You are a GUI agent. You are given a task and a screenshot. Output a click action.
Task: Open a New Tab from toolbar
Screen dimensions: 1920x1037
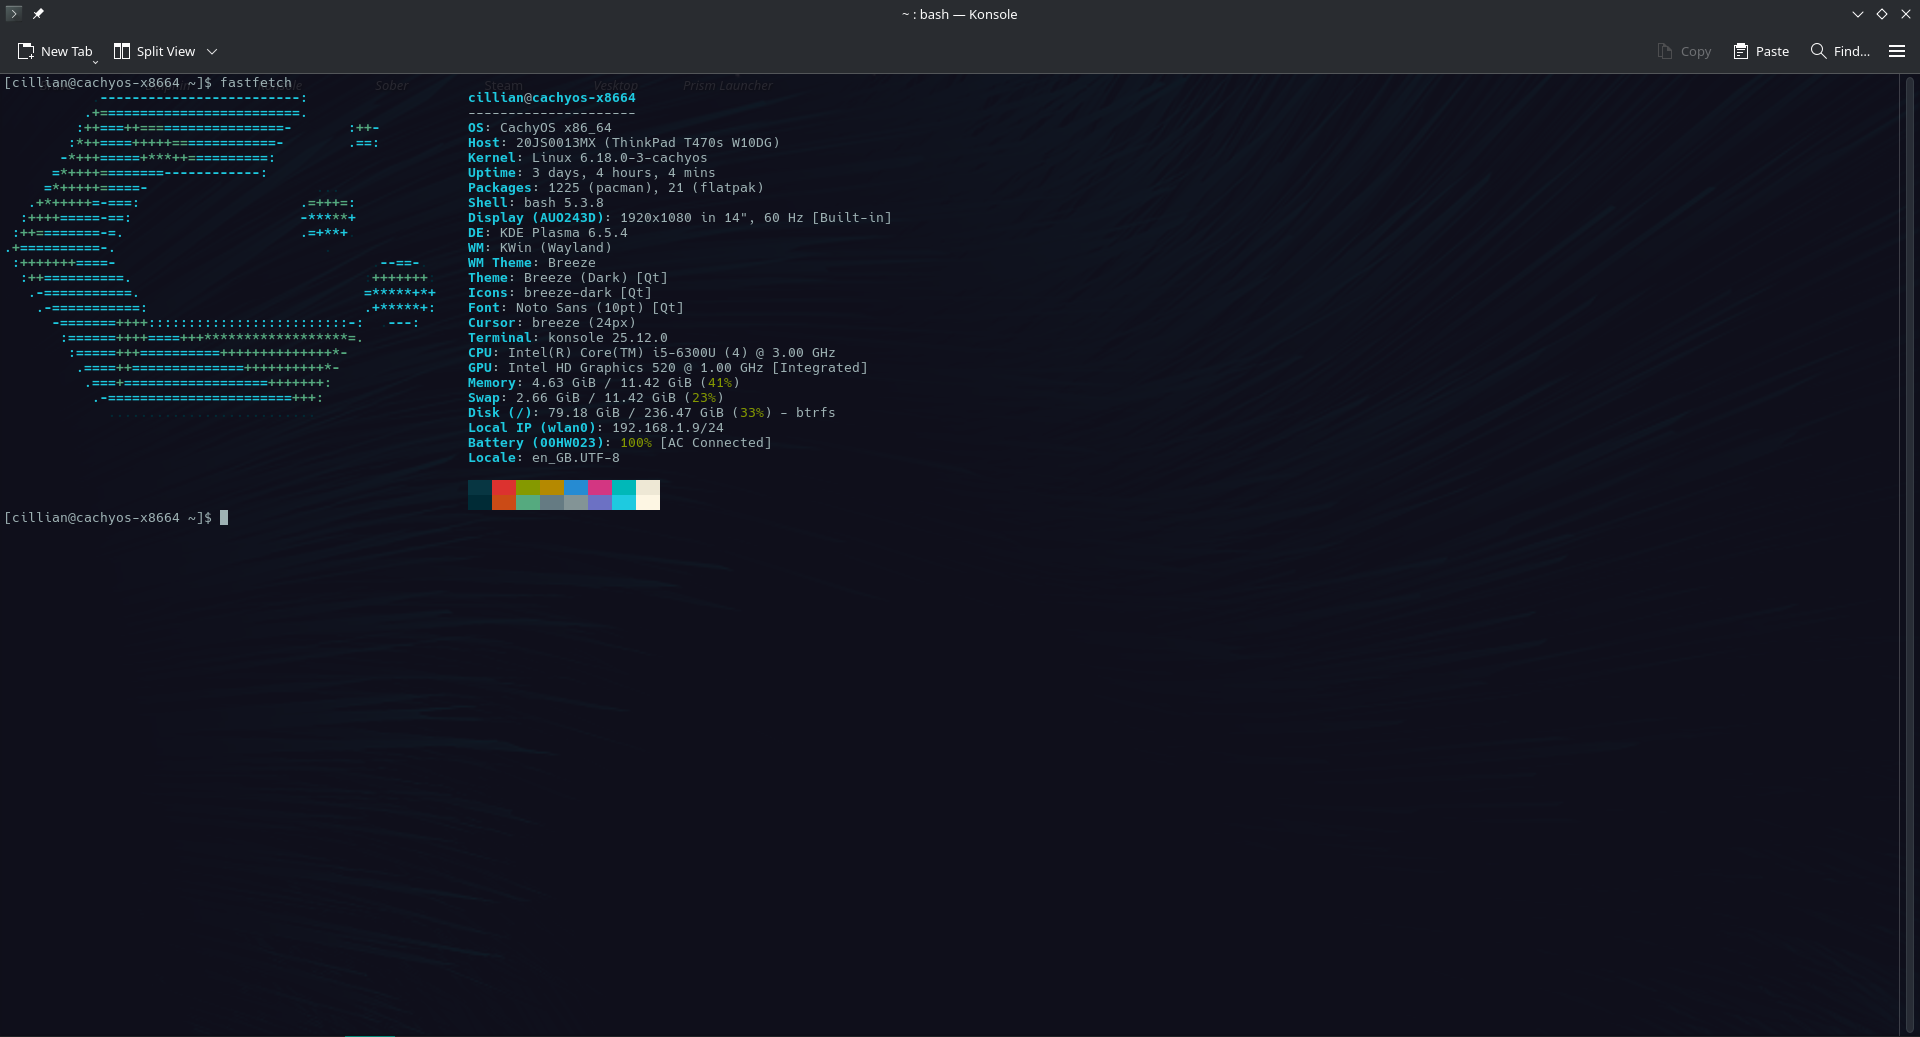55,51
